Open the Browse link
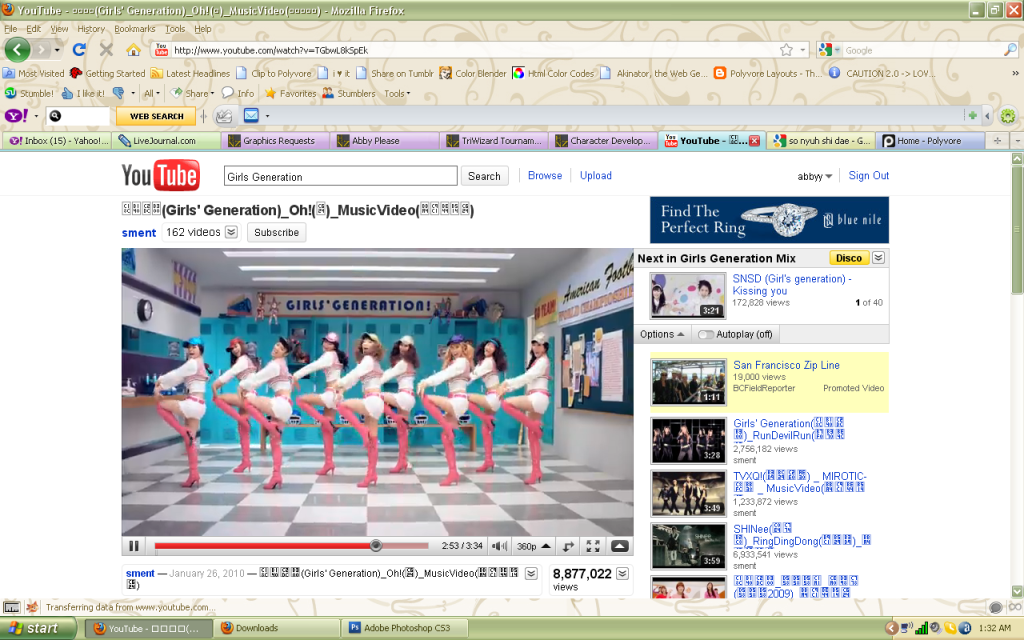 [545, 176]
